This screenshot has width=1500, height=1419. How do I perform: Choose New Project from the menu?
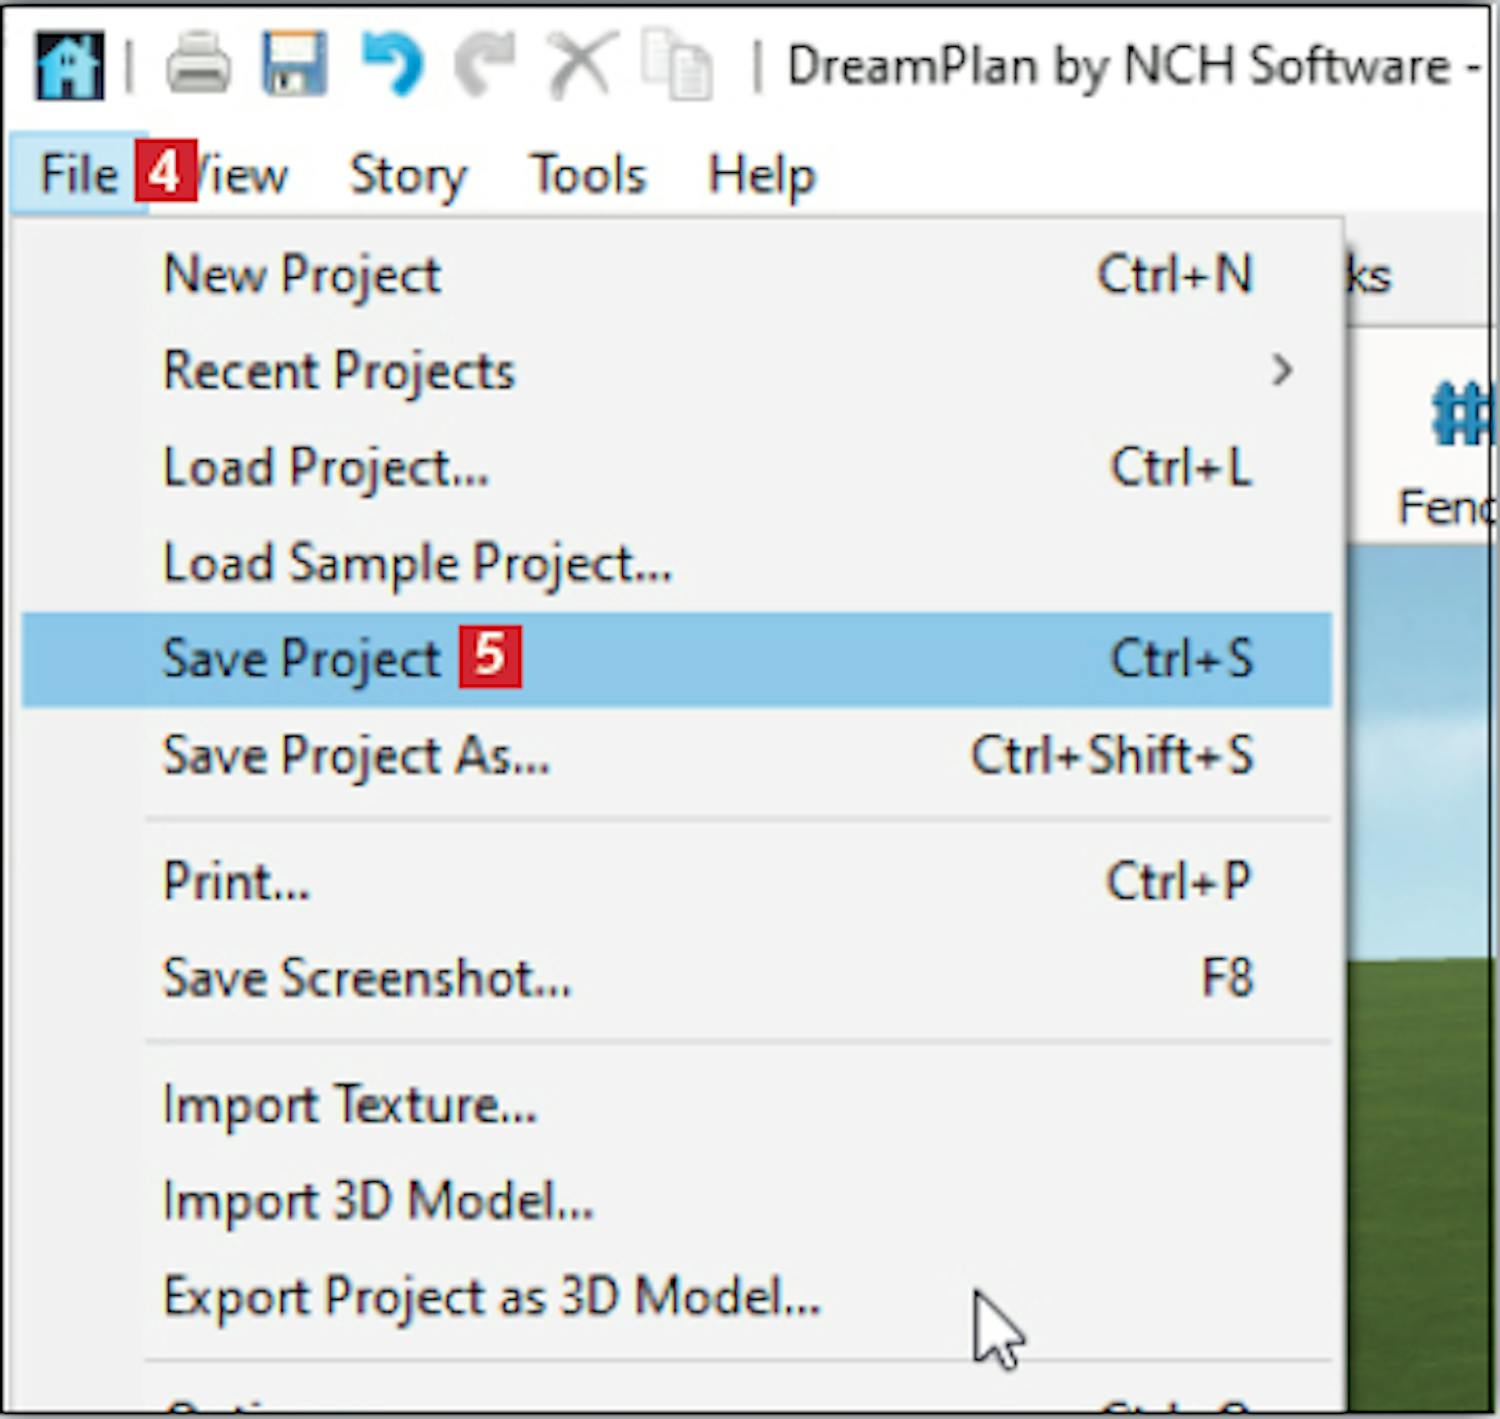(677, 274)
